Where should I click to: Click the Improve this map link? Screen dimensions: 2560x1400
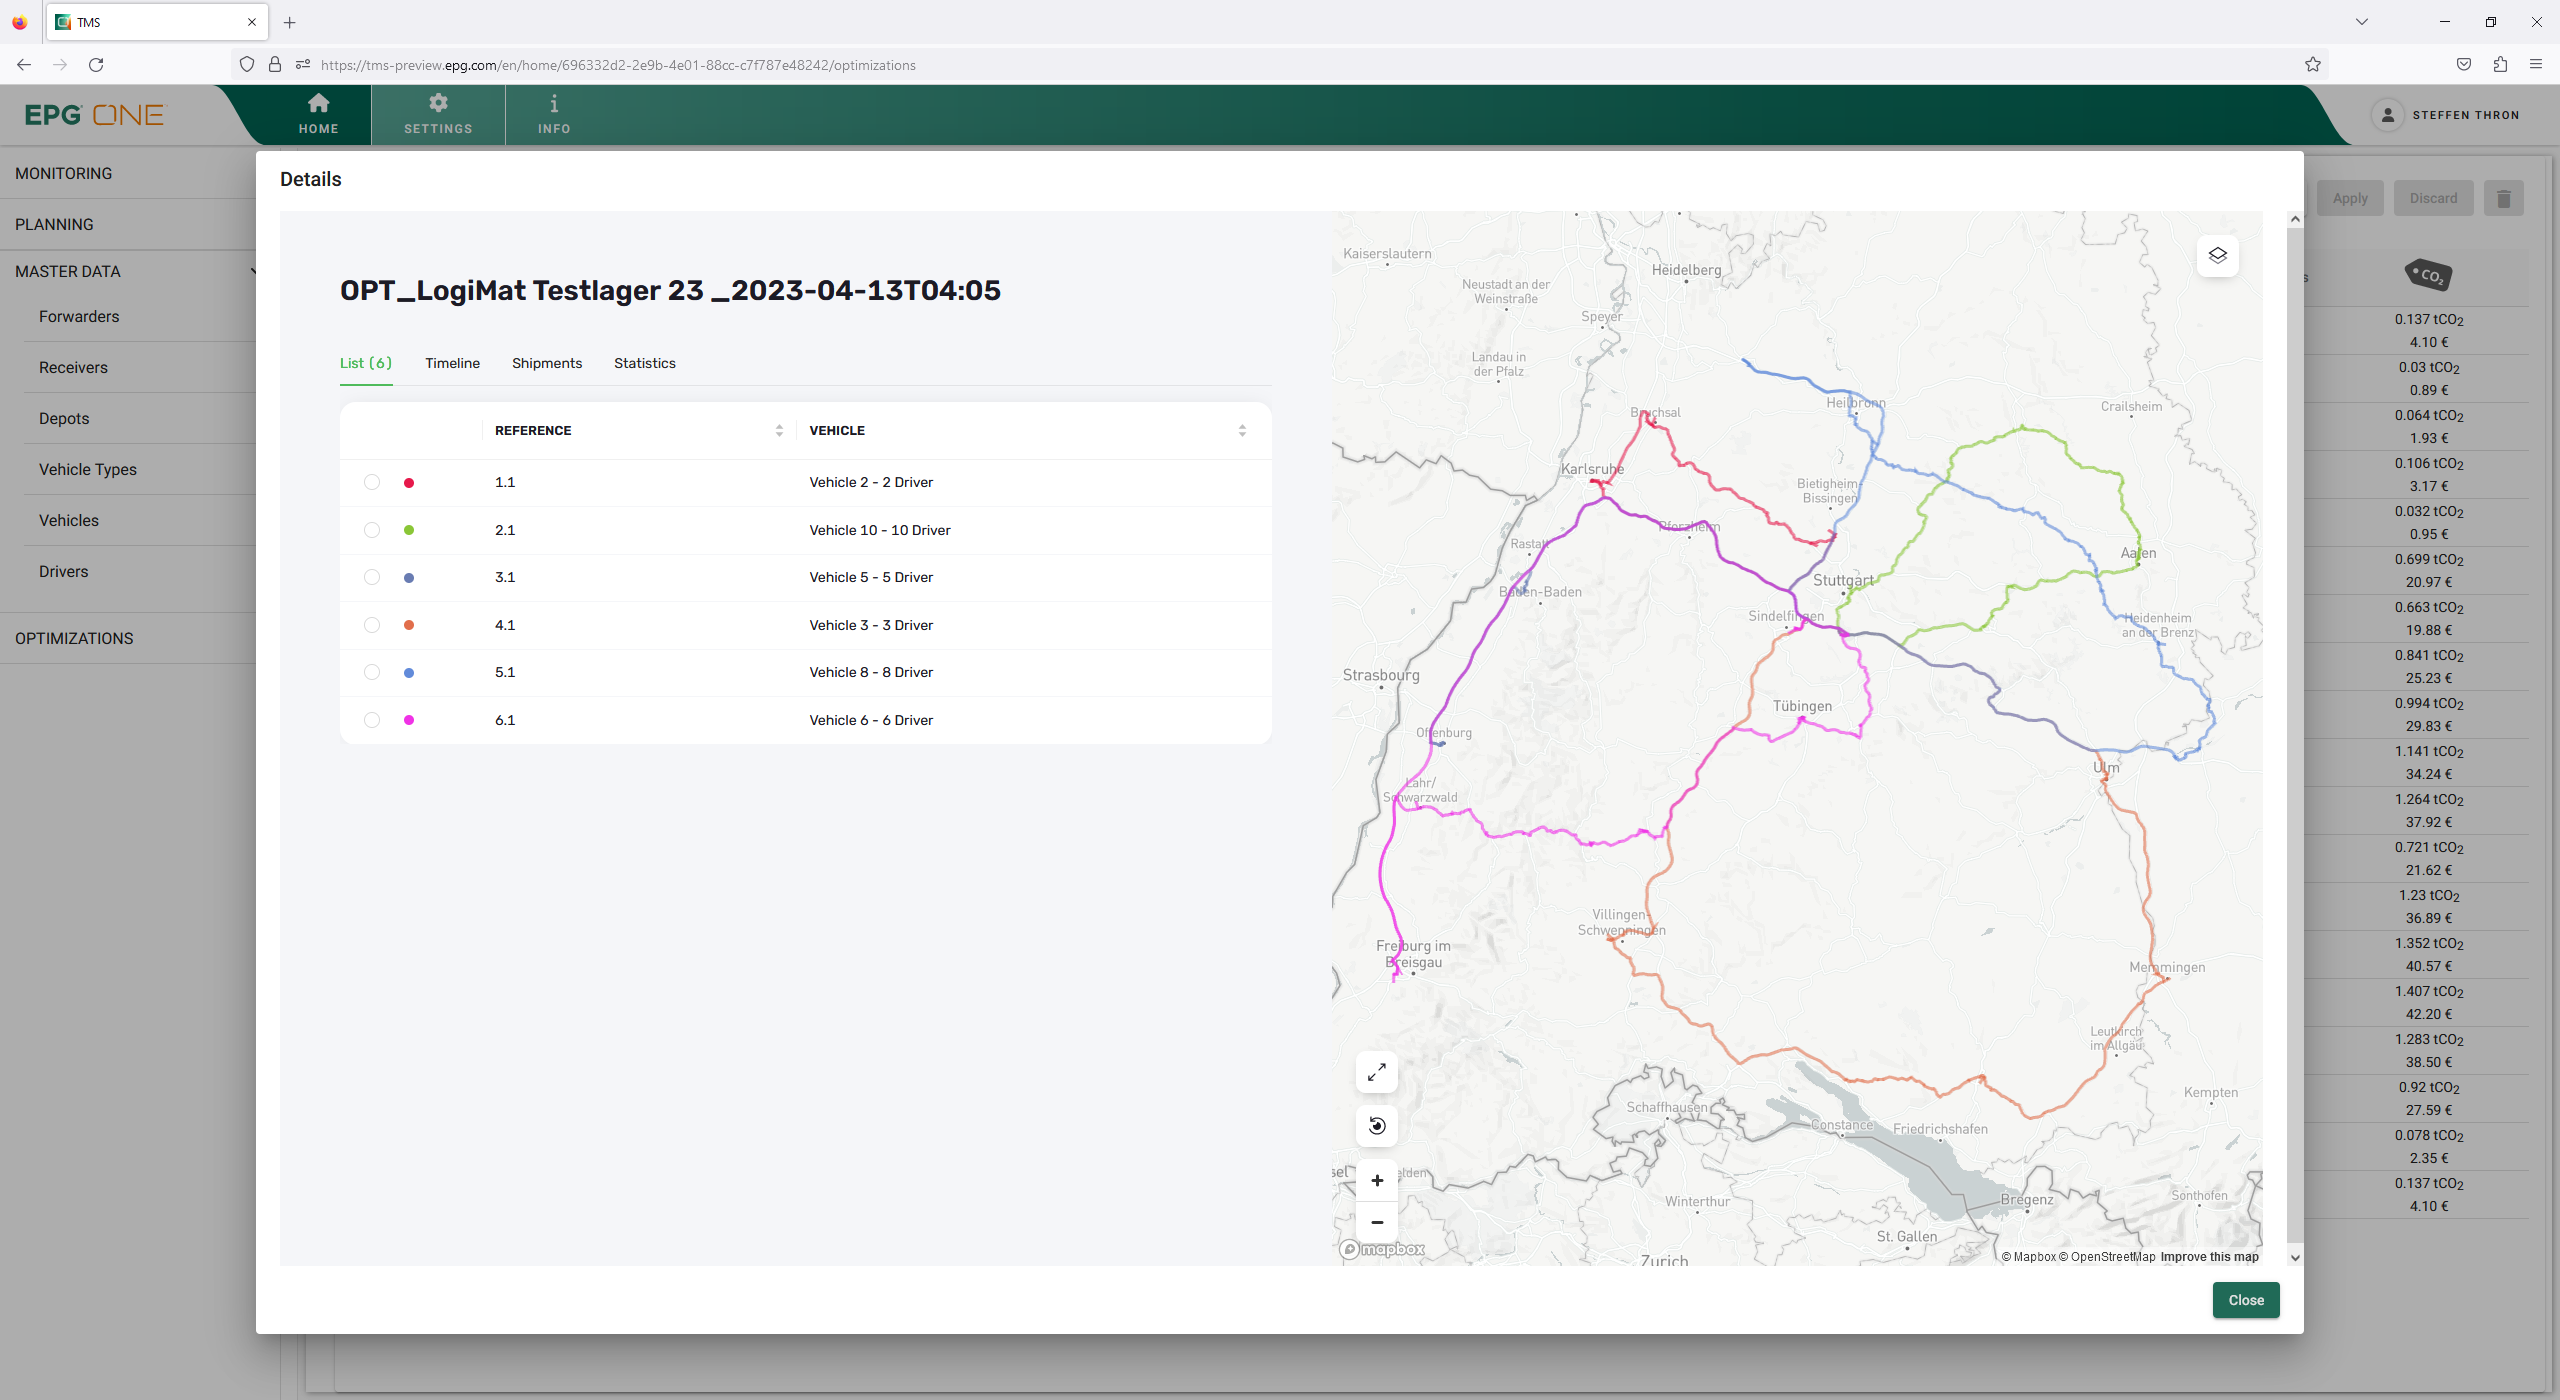(x=2209, y=1257)
